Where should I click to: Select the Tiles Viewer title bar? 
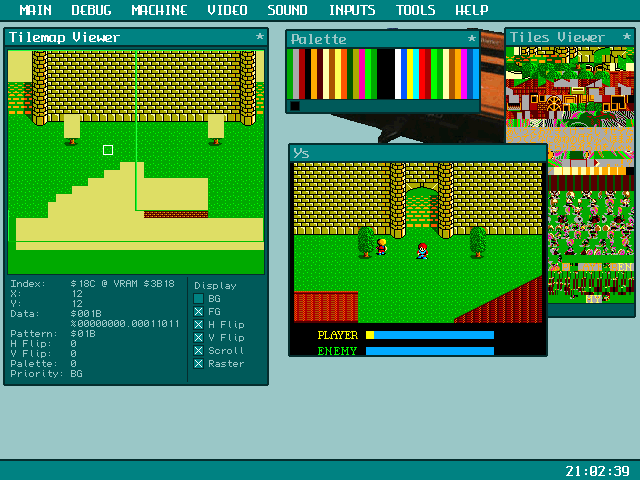pos(570,37)
